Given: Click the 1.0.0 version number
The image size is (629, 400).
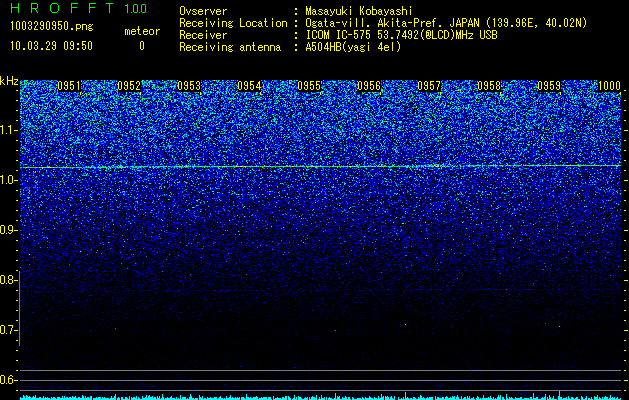Looking at the screenshot, I should click(x=136, y=8).
